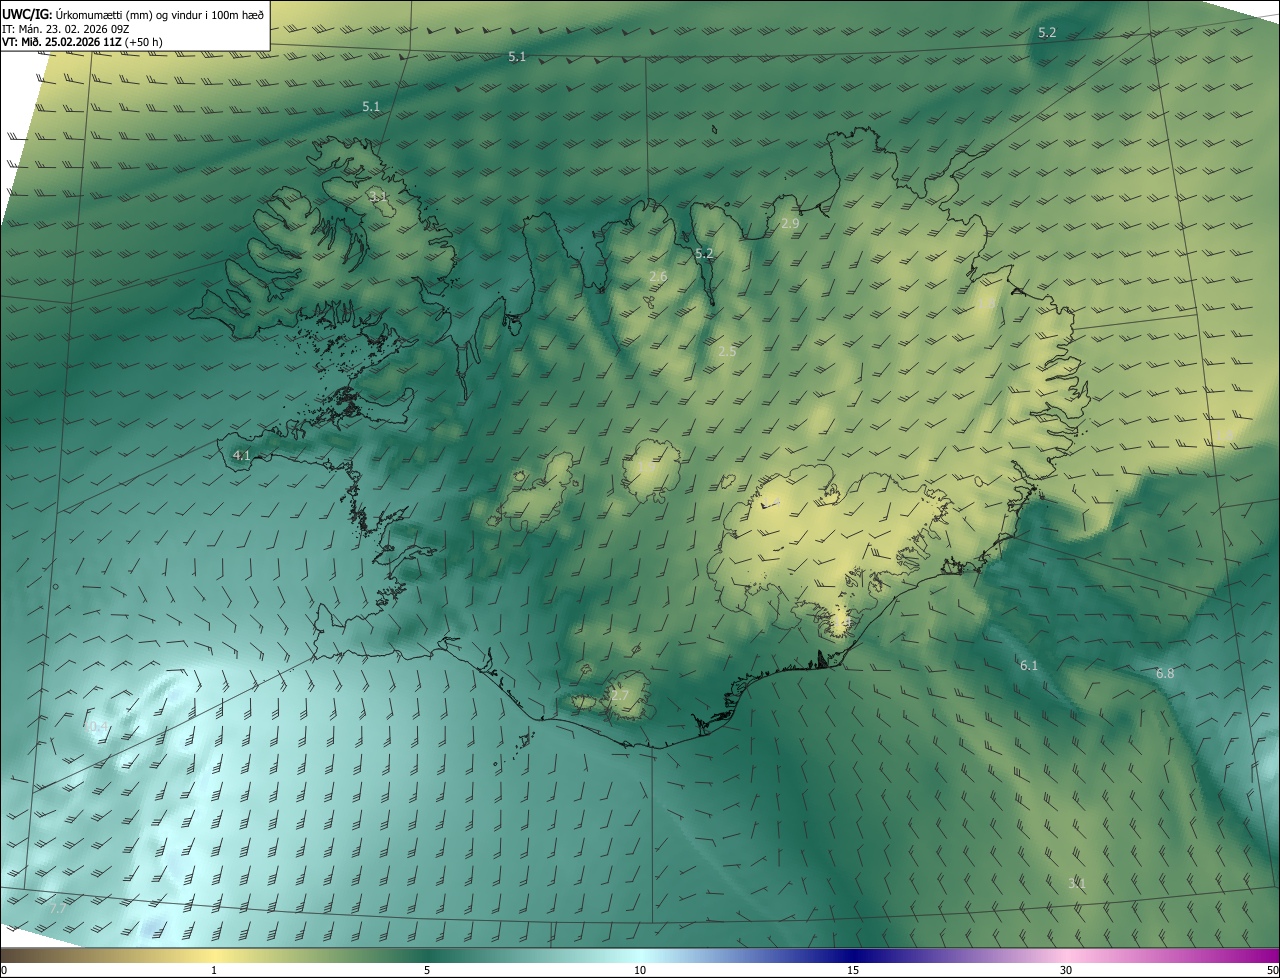The width and height of the screenshot is (1280, 978).
Task: Click the magenta color band at the scale's end
Action: click(x=1260, y=955)
